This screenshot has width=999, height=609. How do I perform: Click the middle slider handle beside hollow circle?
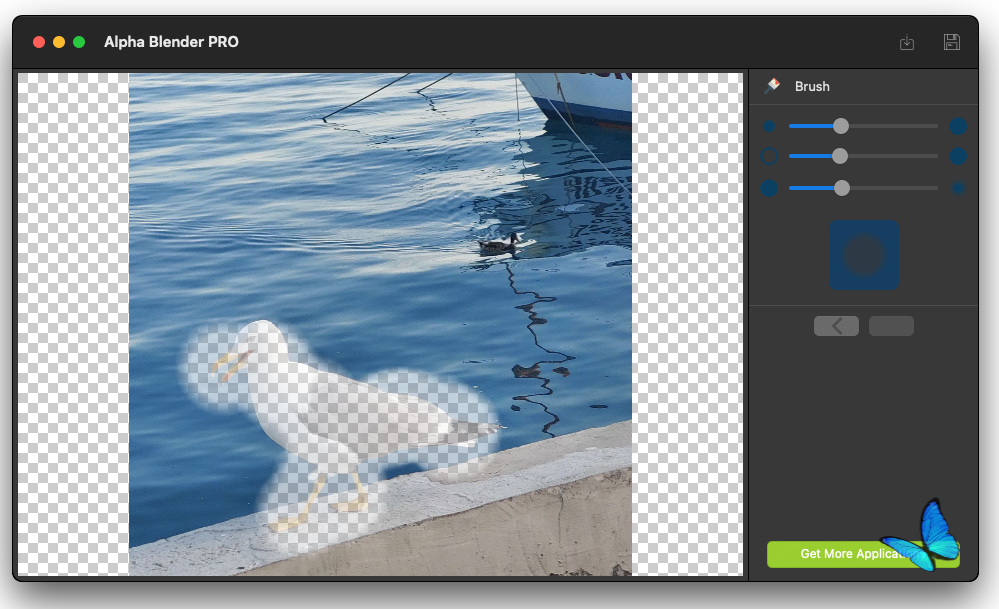click(840, 156)
